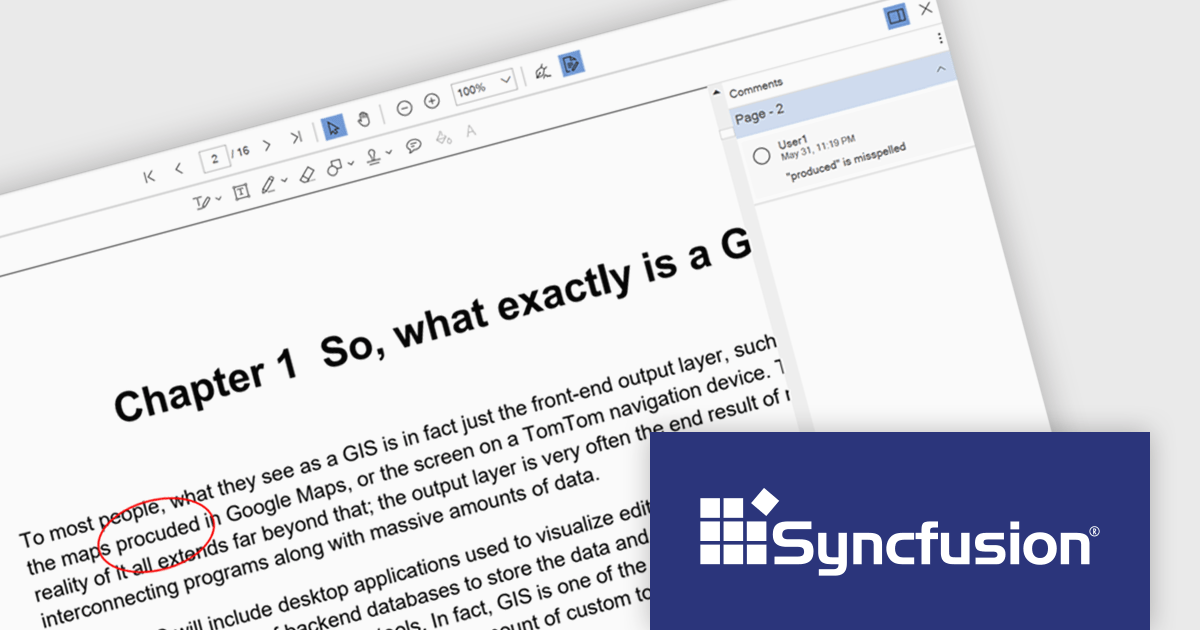
Task: Toggle the comments side panel
Action: pyautogui.click(x=896, y=16)
